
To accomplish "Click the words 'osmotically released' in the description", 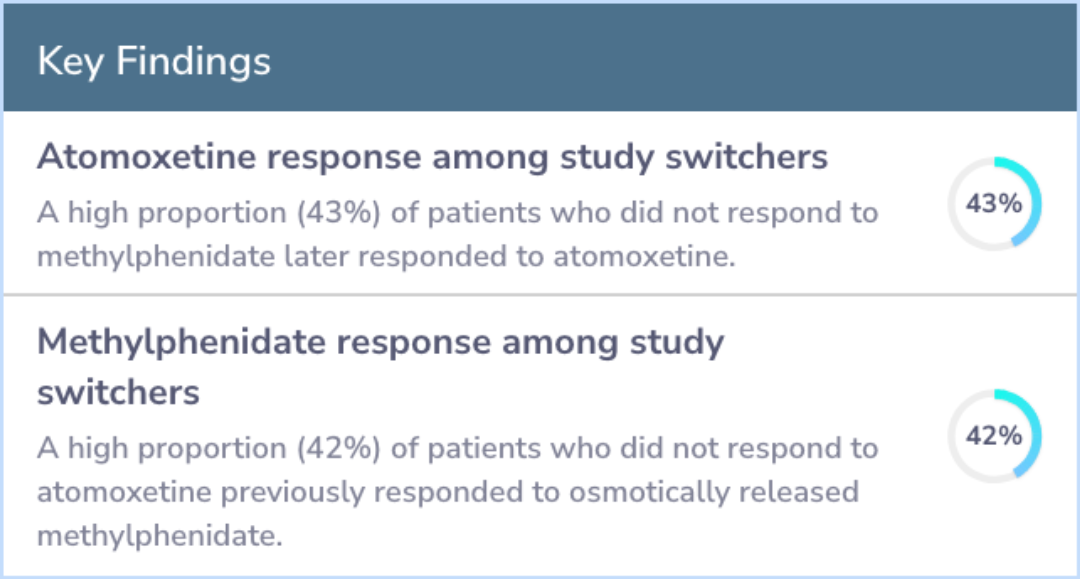I will point(714,492).
